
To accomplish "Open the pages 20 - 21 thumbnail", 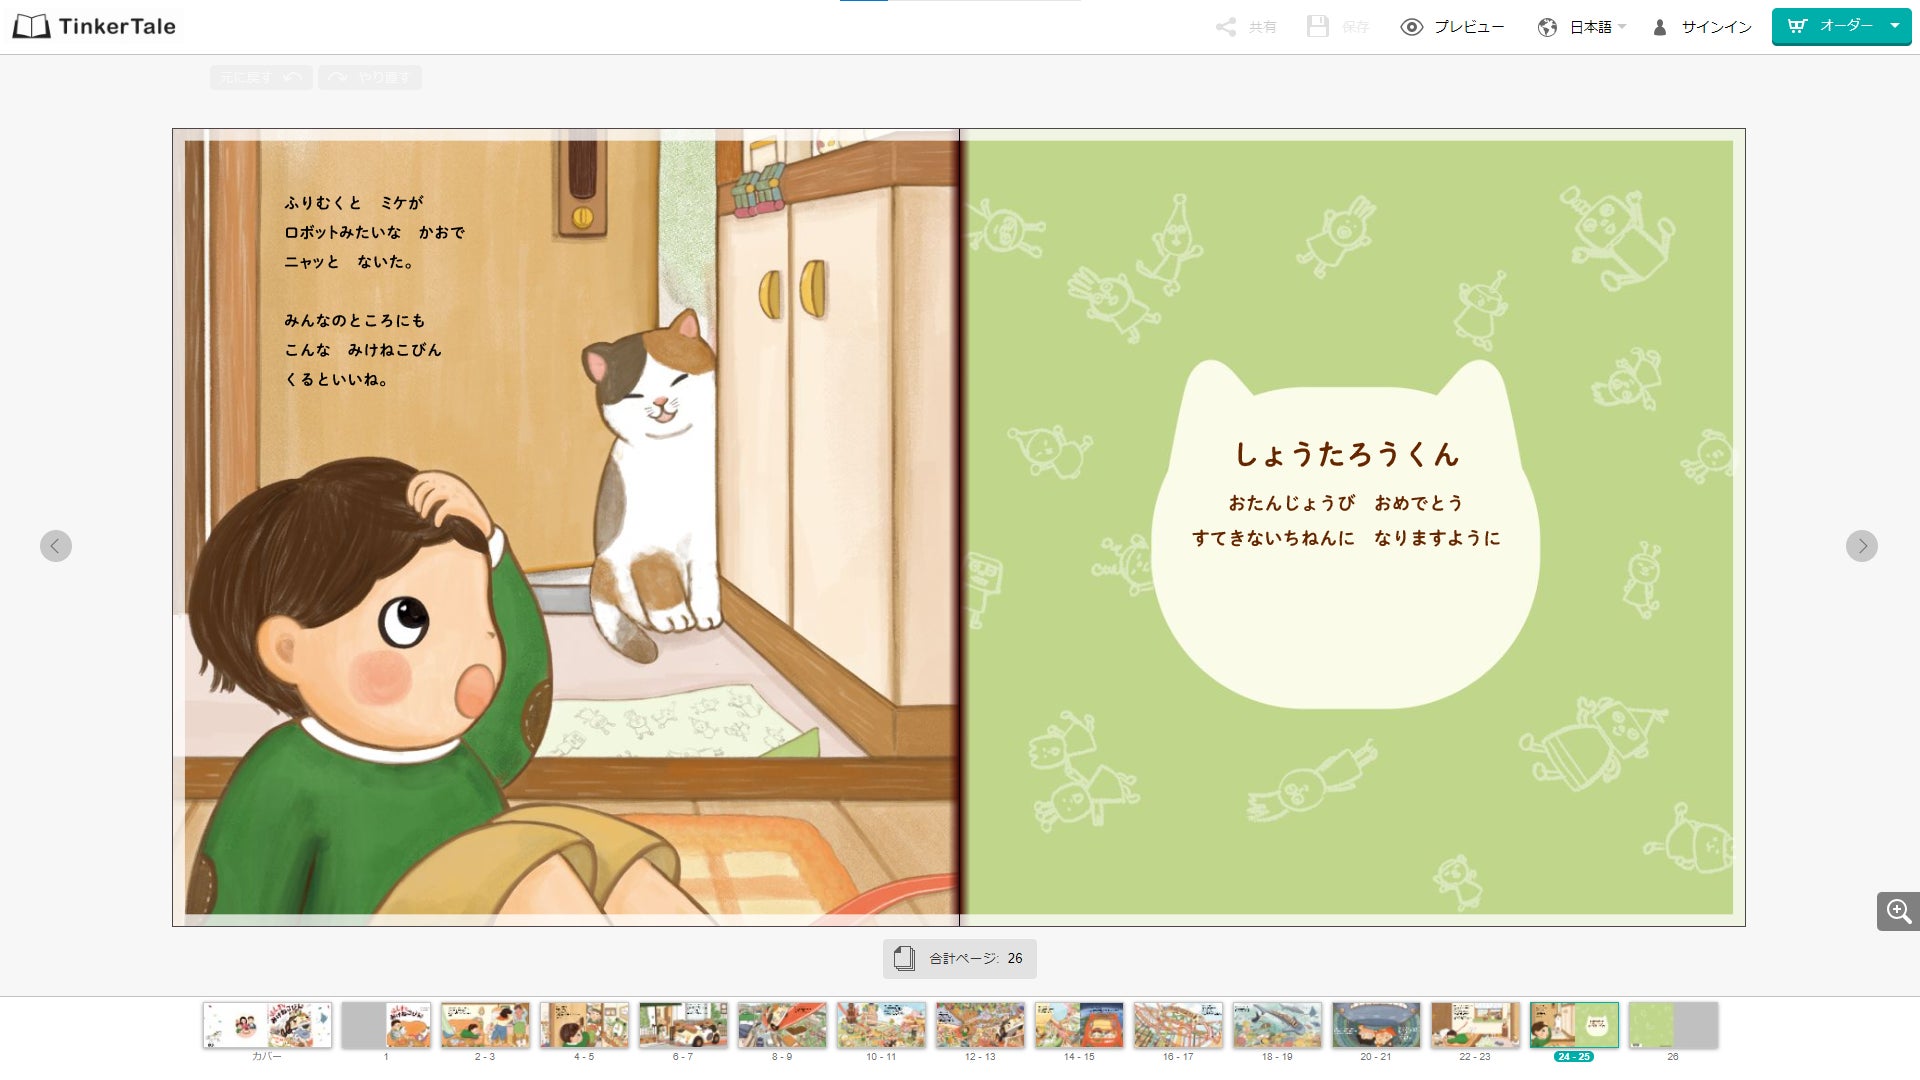I will (x=1375, y=1025).
